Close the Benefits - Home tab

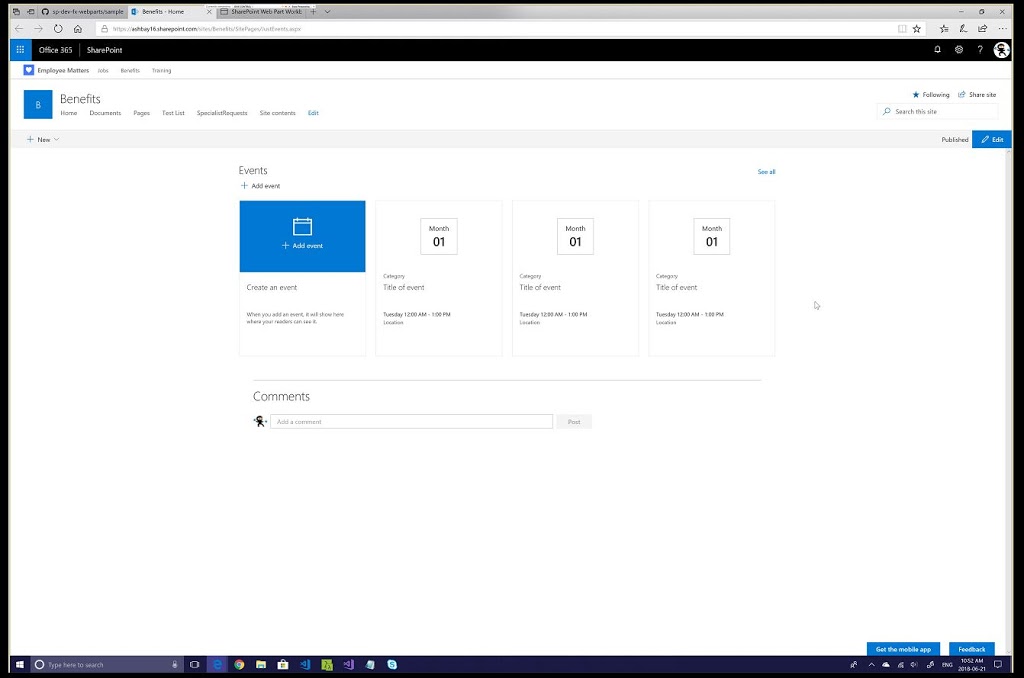(209, 11)
